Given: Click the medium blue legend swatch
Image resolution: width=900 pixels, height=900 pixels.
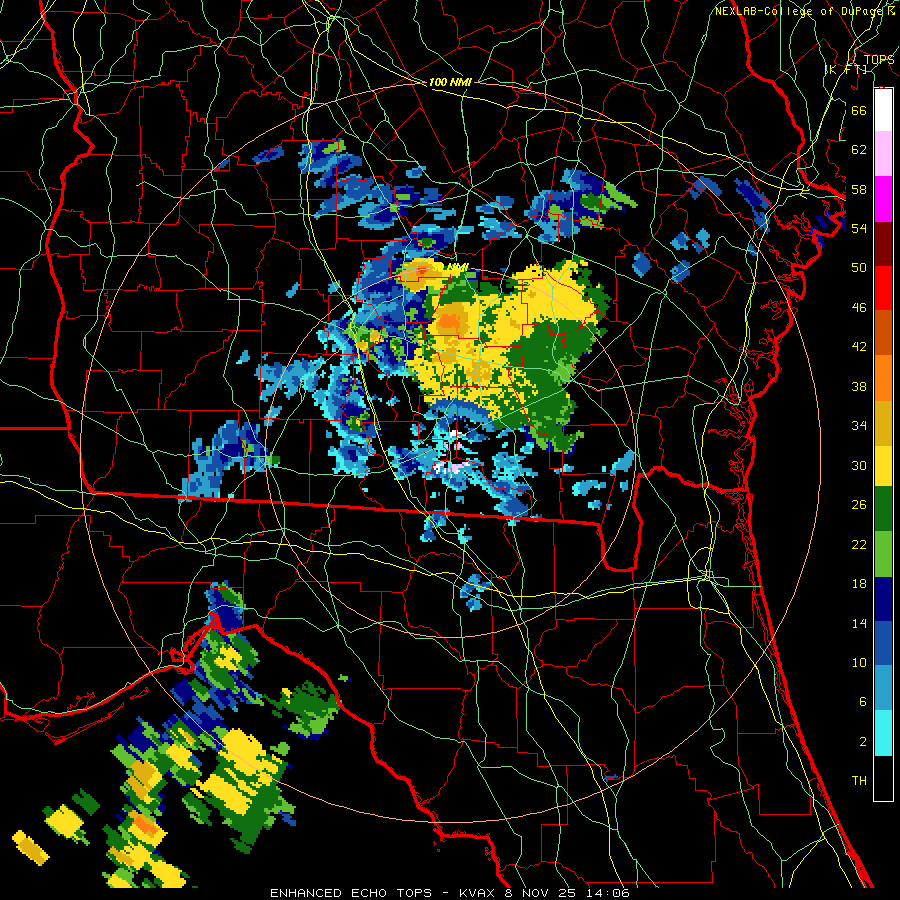Looking at the screenshot, I should [883, 643].
